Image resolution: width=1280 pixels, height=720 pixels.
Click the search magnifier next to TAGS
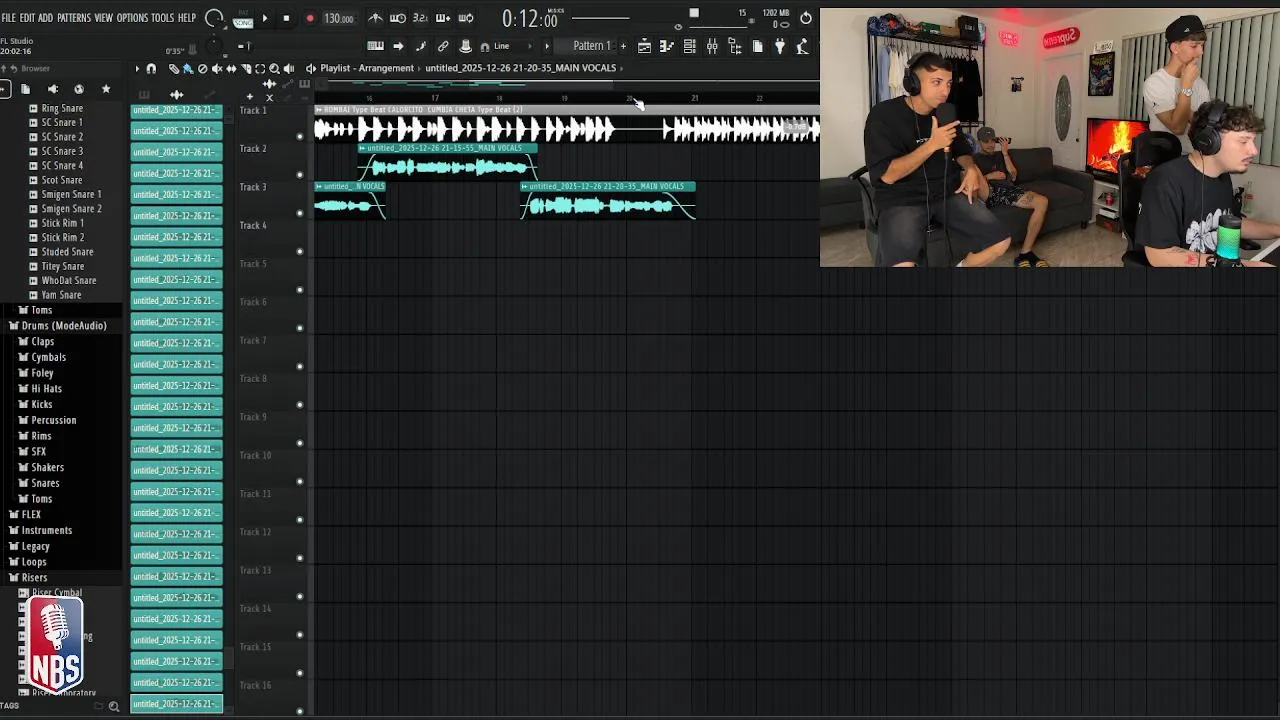point(114,706)
